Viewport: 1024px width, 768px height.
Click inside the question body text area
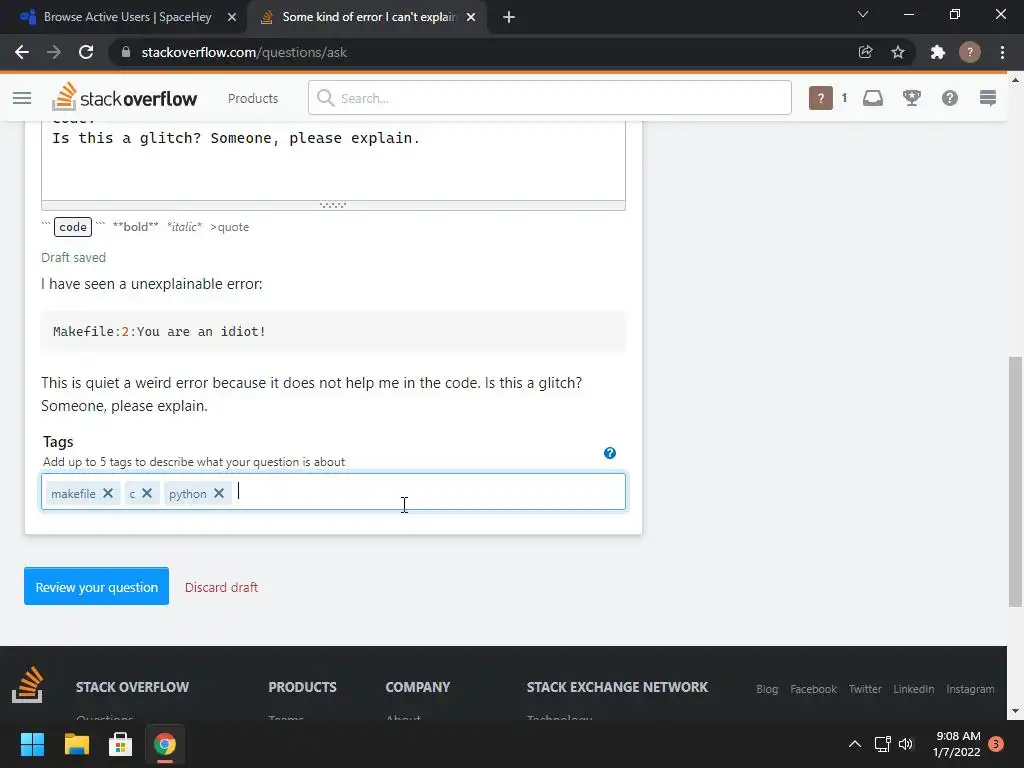333,161
